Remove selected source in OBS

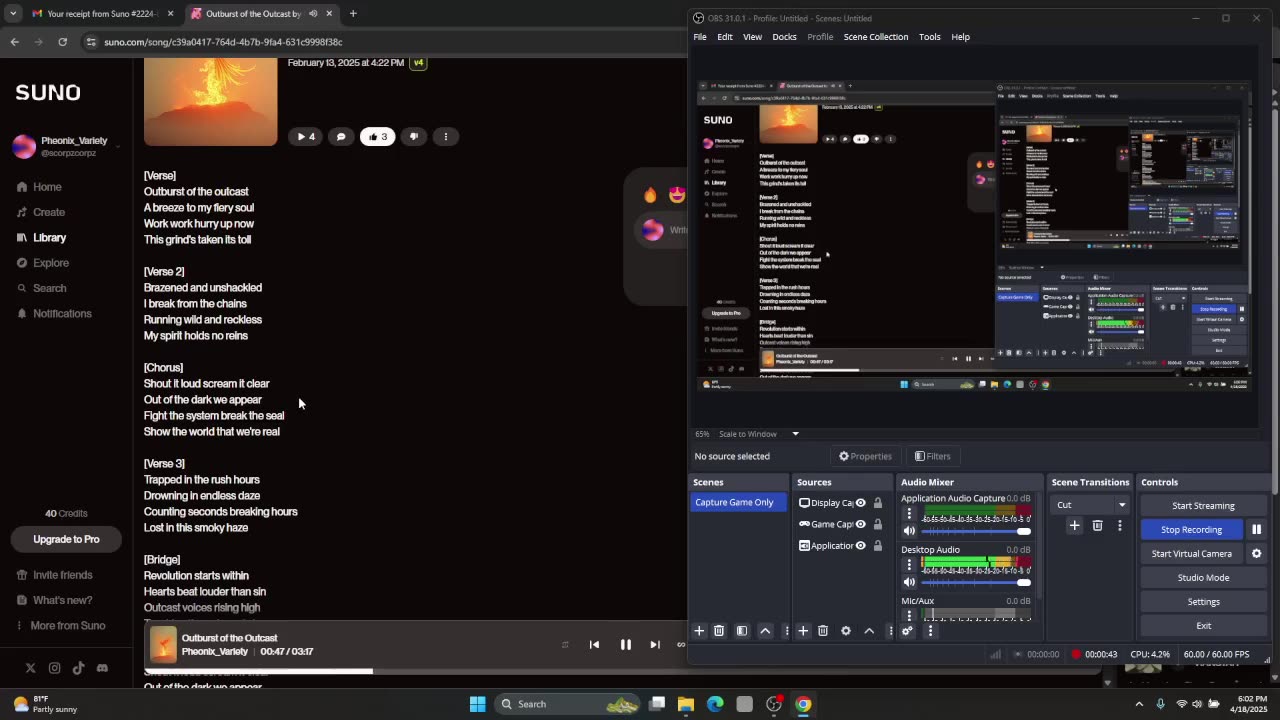click(823, 631)
